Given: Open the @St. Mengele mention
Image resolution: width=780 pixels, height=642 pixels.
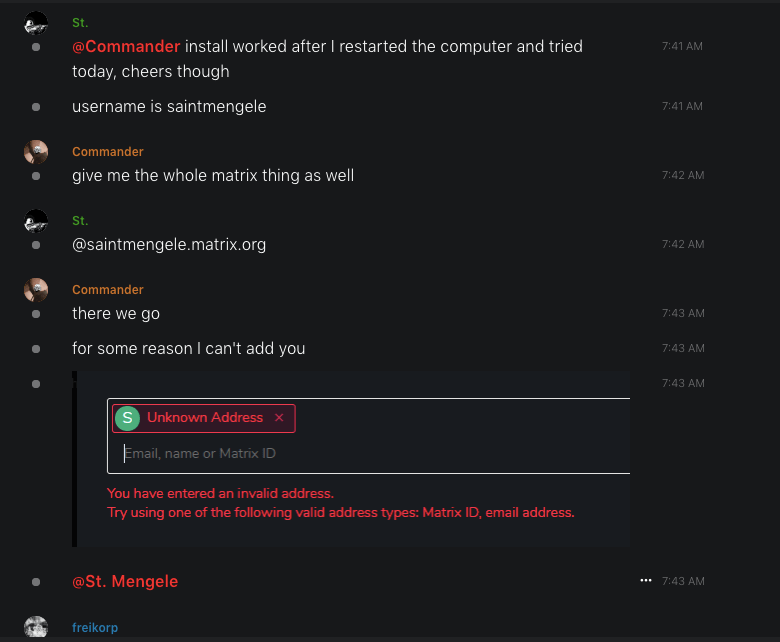Looking at the screenshot, I should click(125, 581).
